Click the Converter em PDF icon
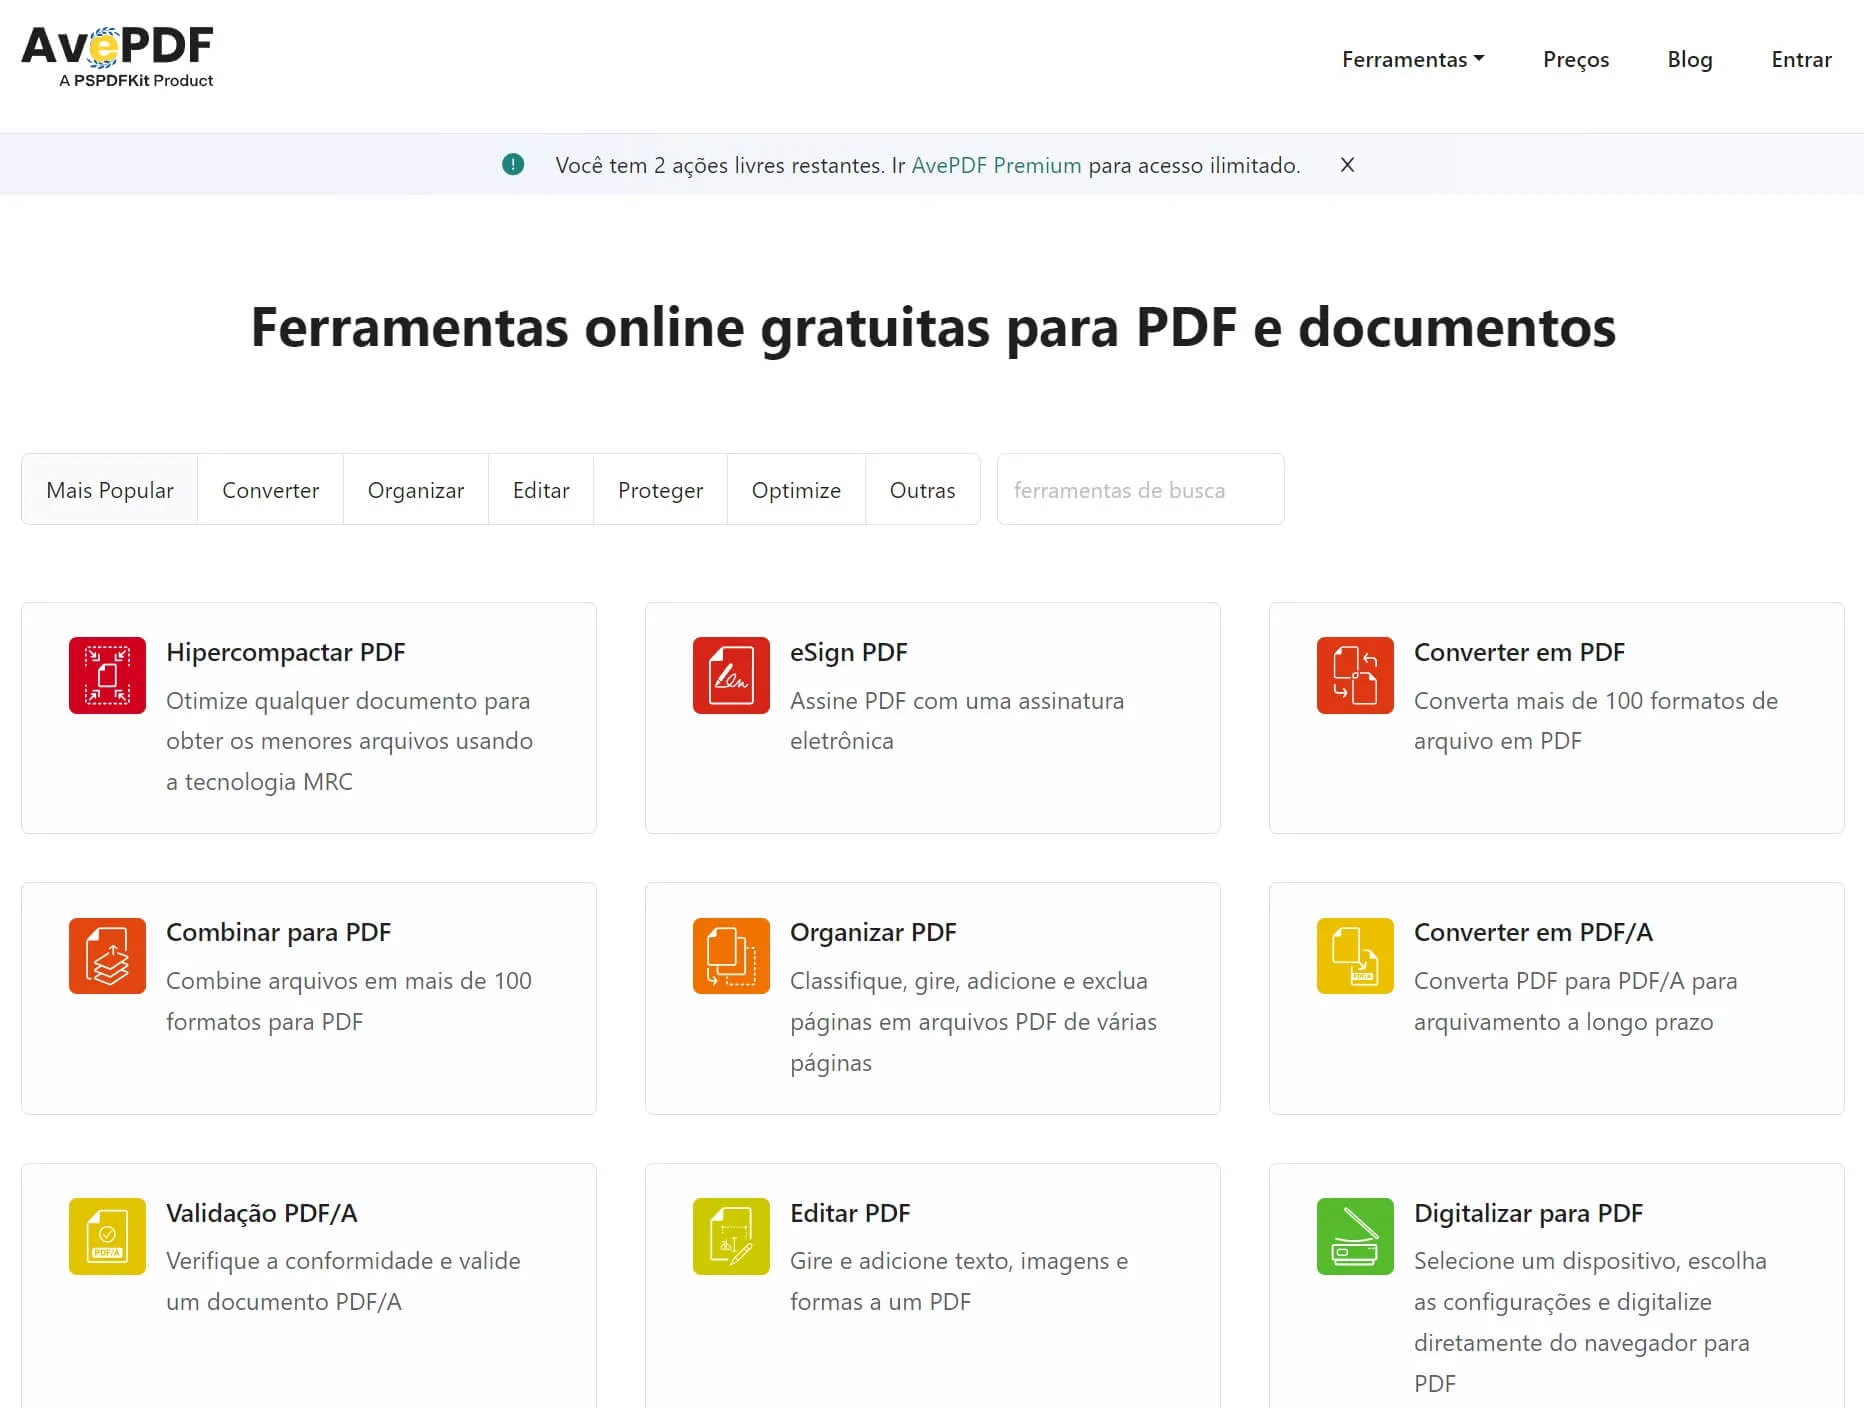 pyautogui.click(x=1353, y=676)
